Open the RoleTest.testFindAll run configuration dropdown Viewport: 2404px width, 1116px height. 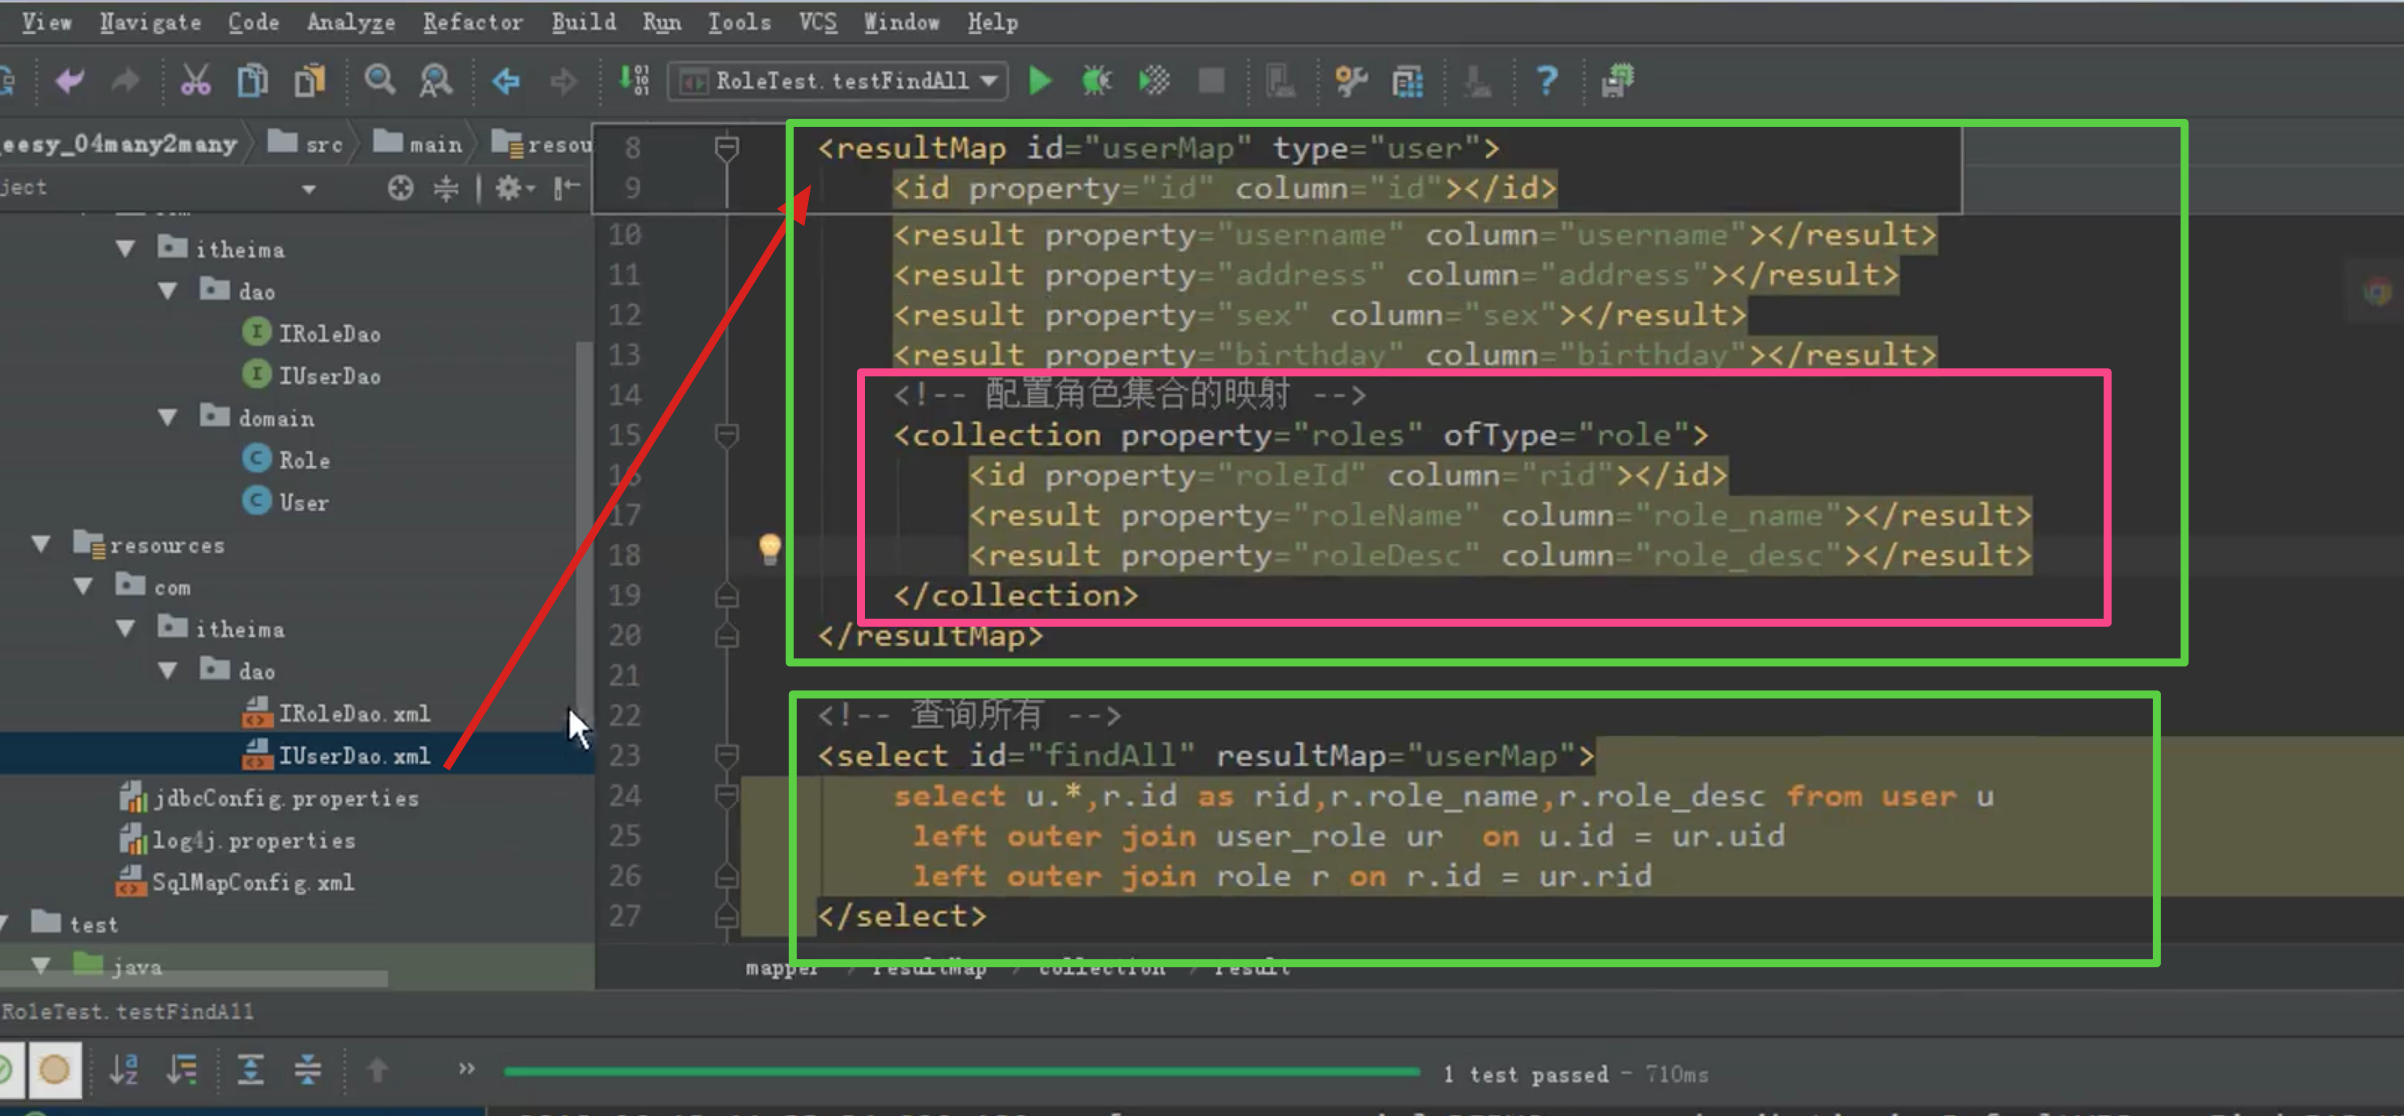988,81
